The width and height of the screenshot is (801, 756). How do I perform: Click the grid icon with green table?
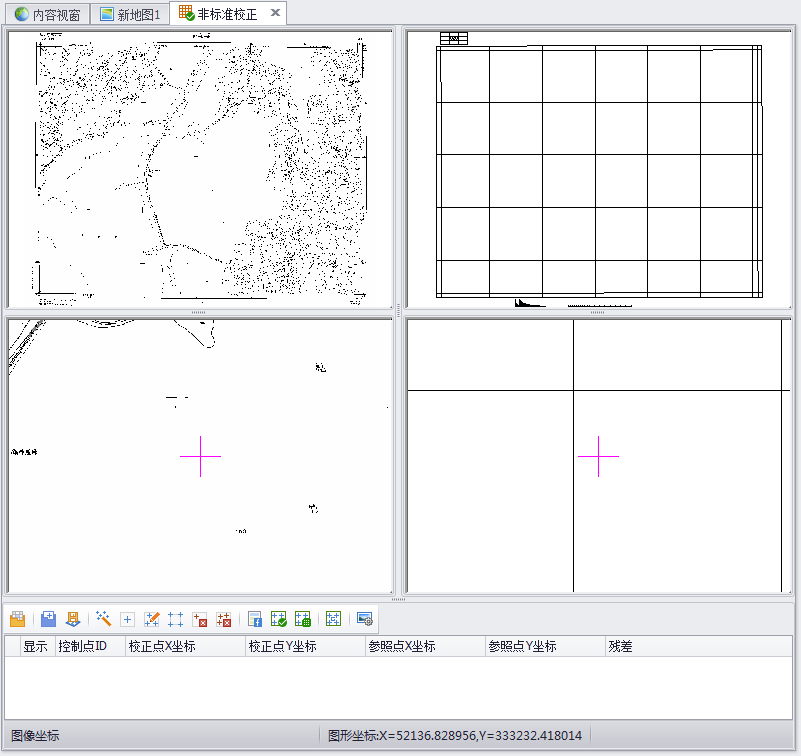click(303, 619)
